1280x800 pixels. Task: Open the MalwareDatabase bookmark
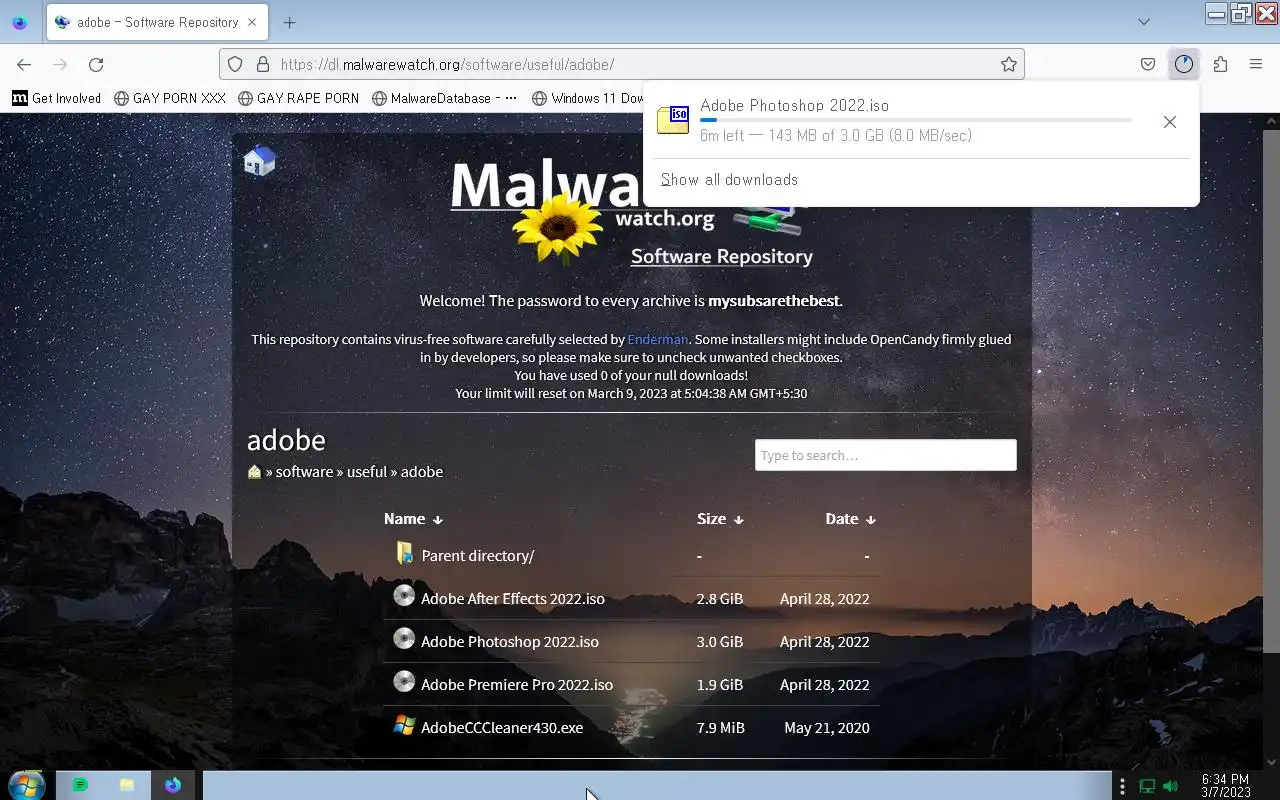point(443,98)
